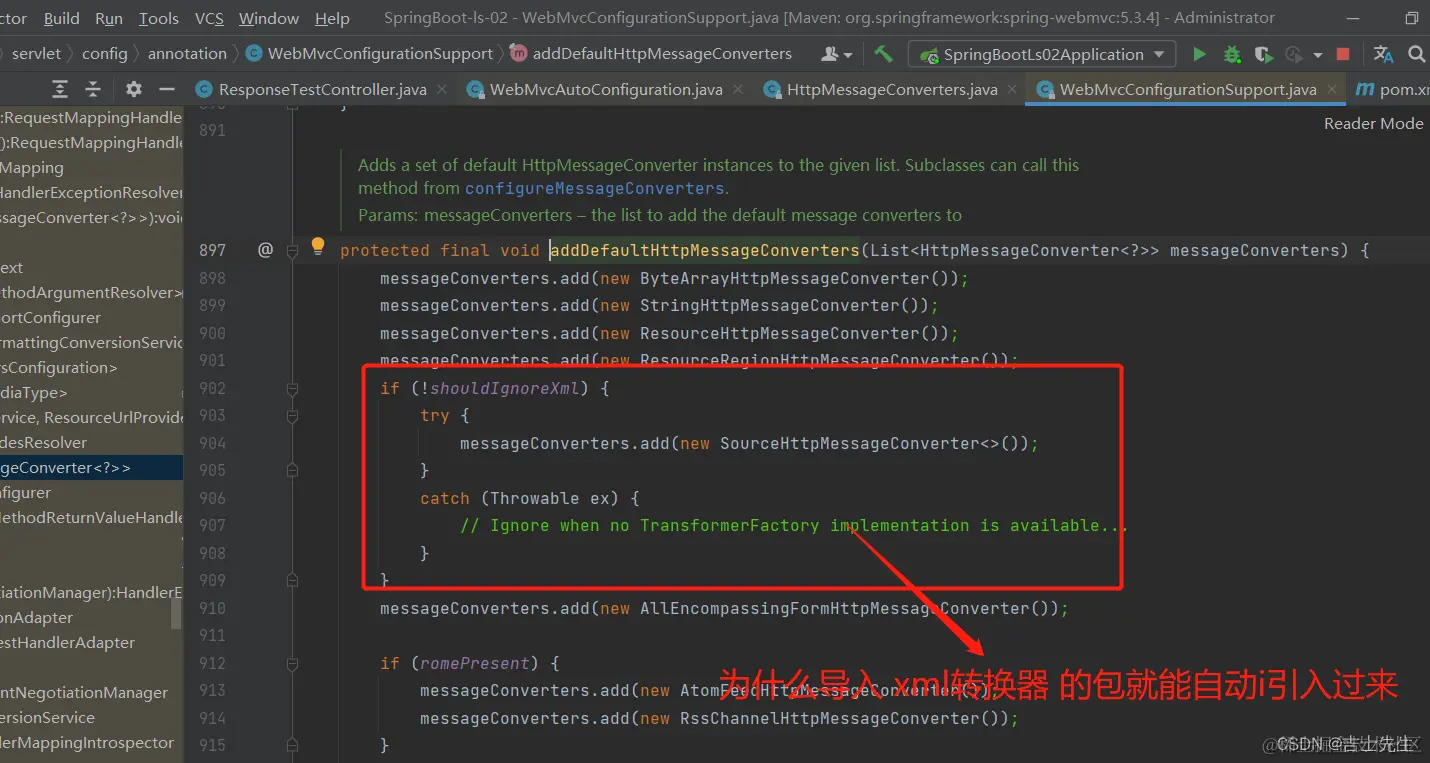
Task: Run with coverage shield icon
Action: click(x=1264, y=54)
